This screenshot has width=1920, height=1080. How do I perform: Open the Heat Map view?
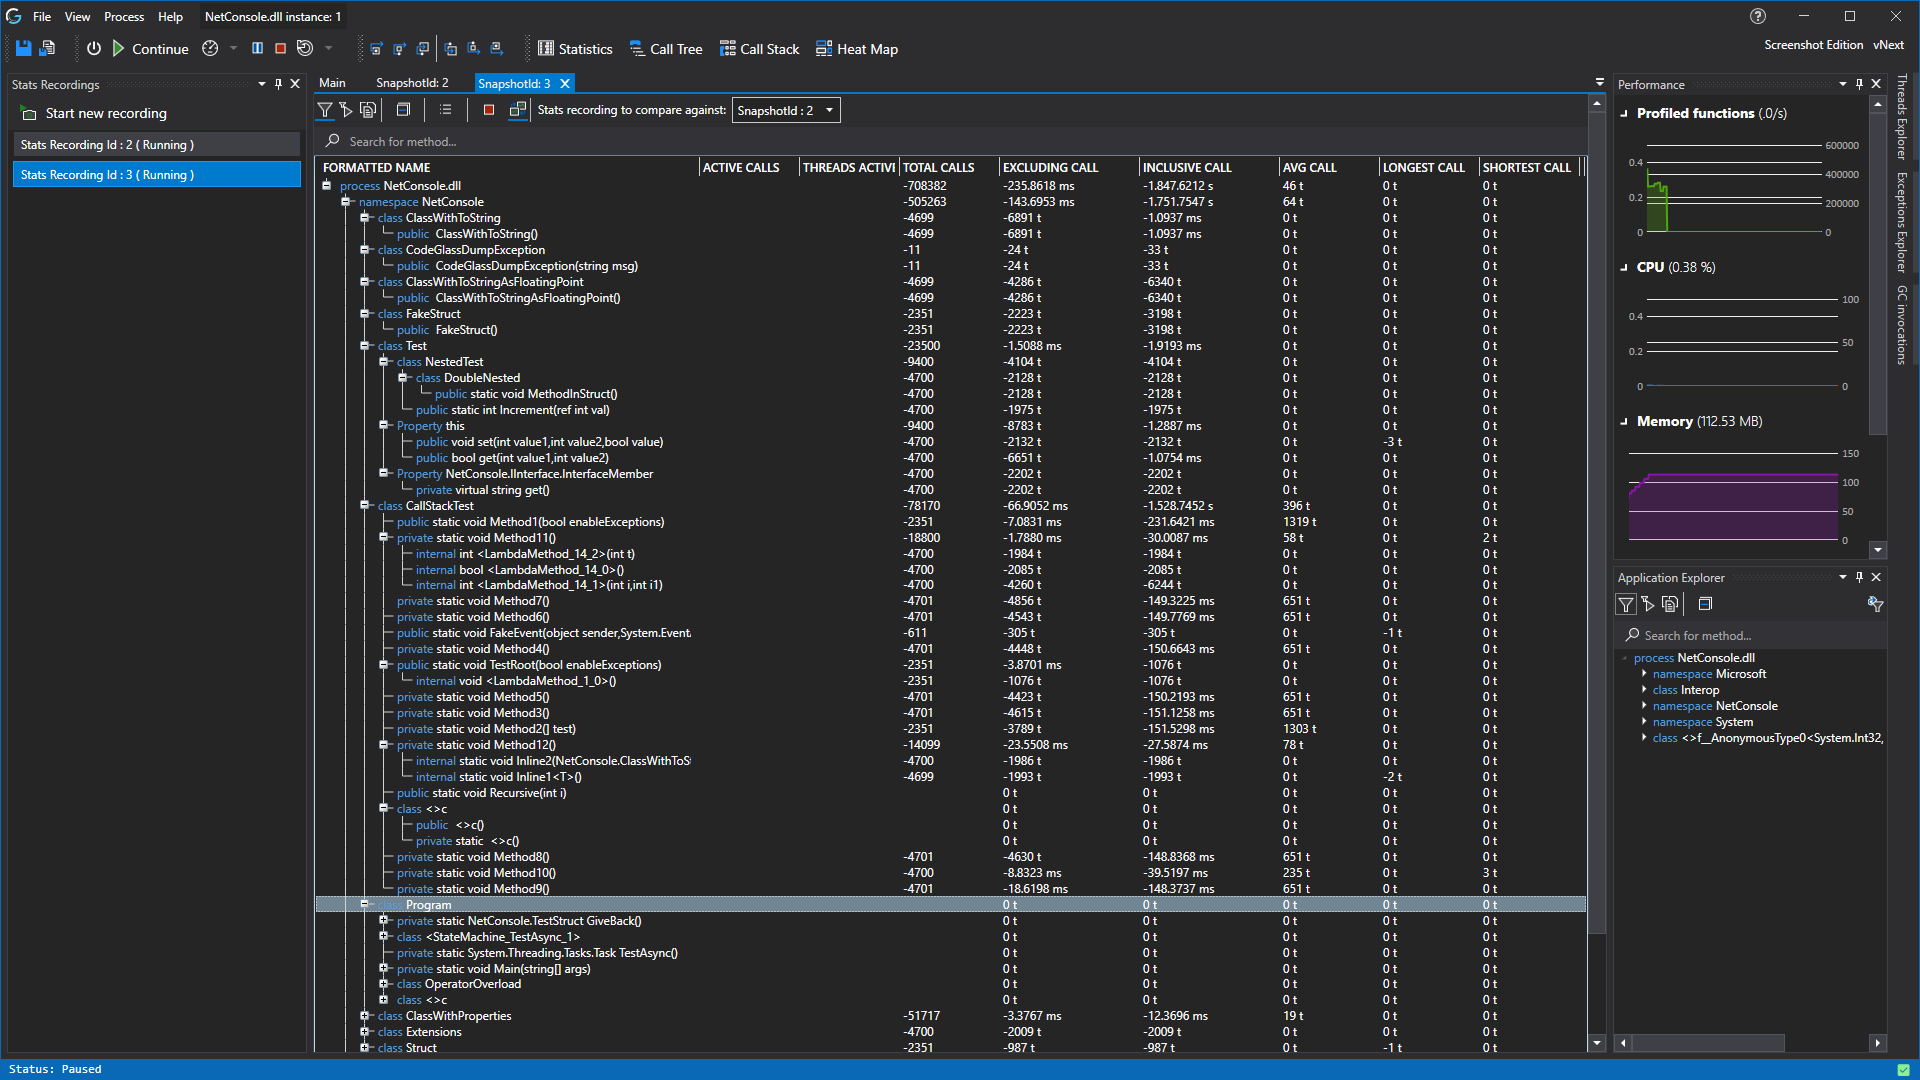coord(857,49)
